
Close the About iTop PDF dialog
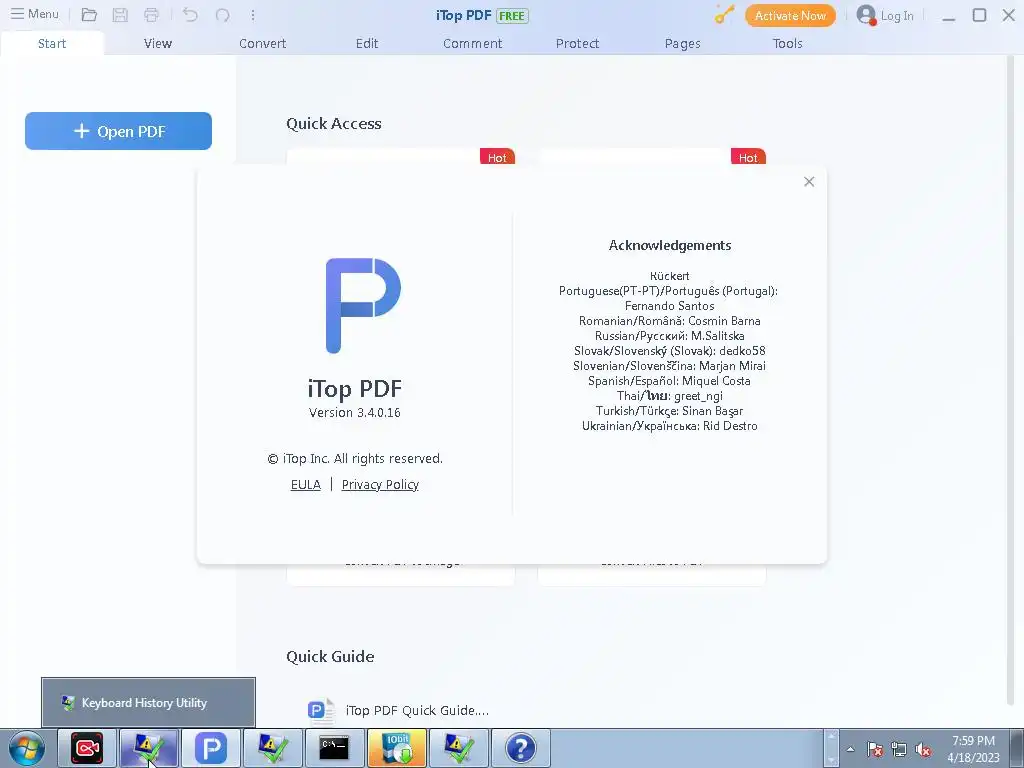[809, 182]
